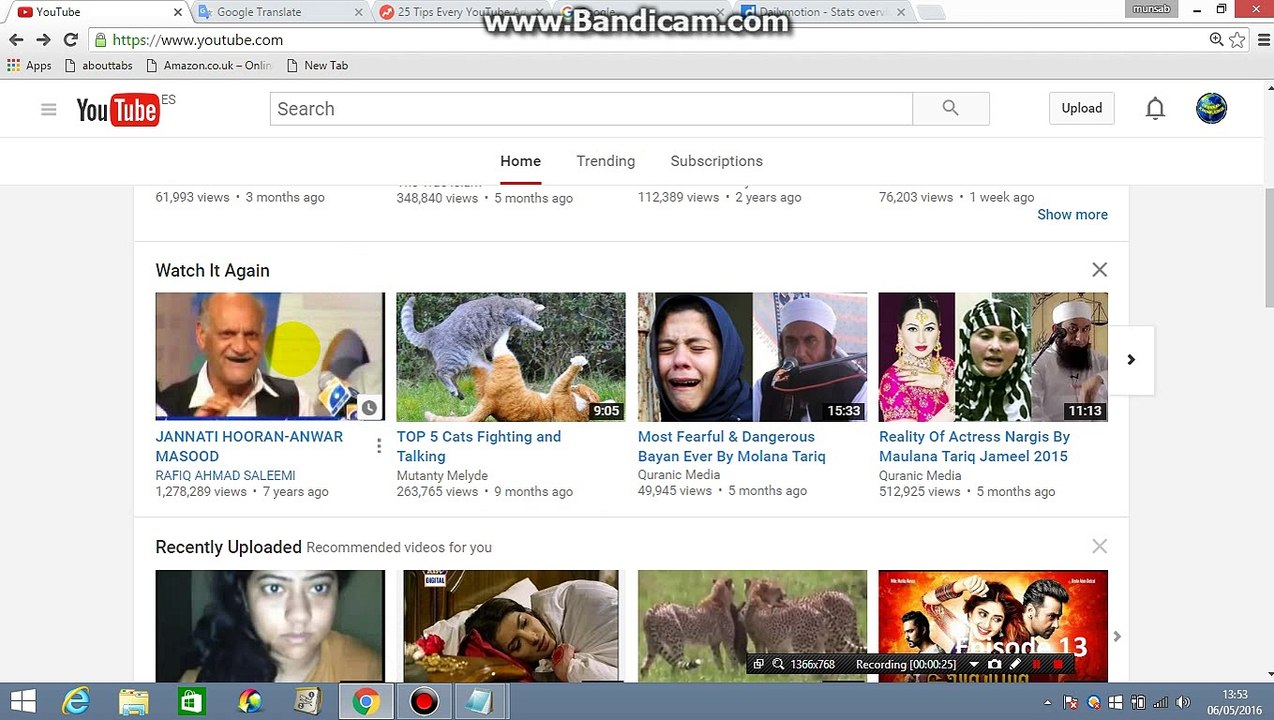The width and height of the screenshot is (1274, 720).
Task: Dismiss the Watch It Again section
Action: pos(1099,270)
